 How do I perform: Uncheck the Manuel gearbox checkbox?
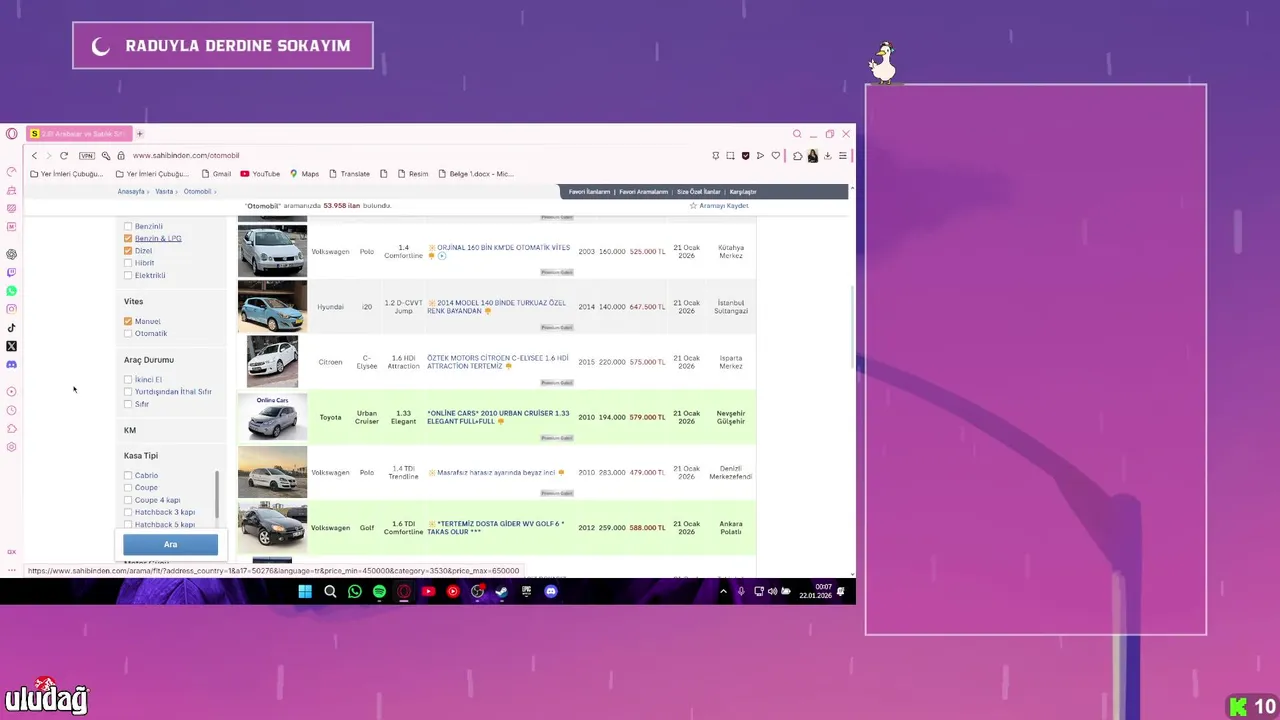point(128,321)
